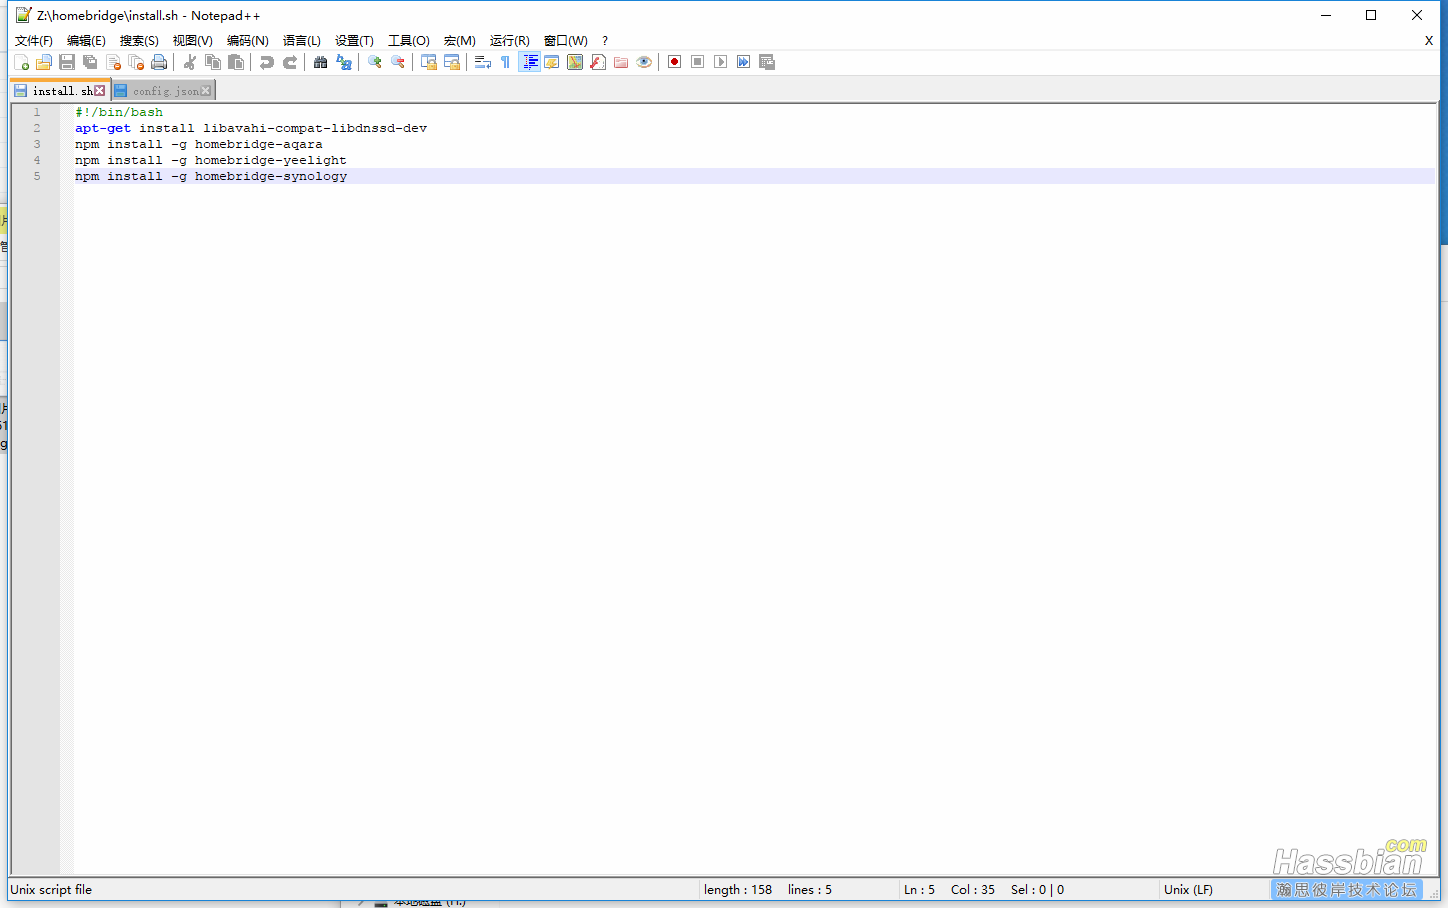Open the 语言(L) menu
Viewport: 1448px width, 908px height.
click(302, 41)
